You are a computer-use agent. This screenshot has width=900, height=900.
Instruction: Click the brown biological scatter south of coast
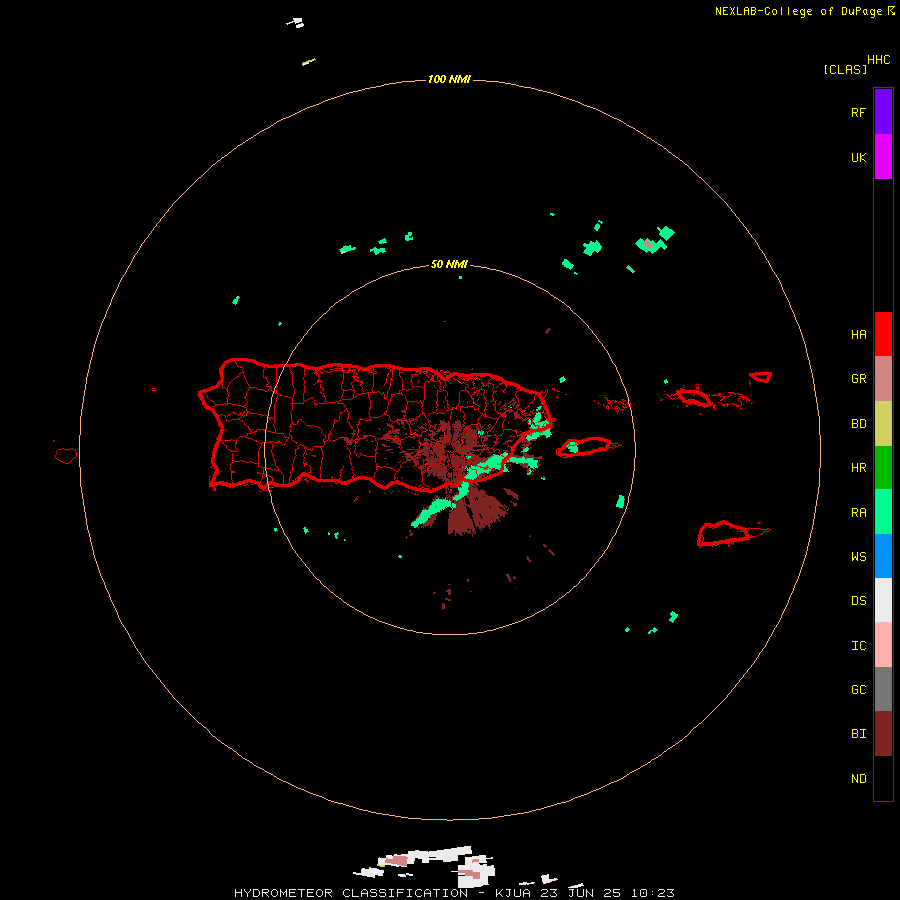click(481, 511)
